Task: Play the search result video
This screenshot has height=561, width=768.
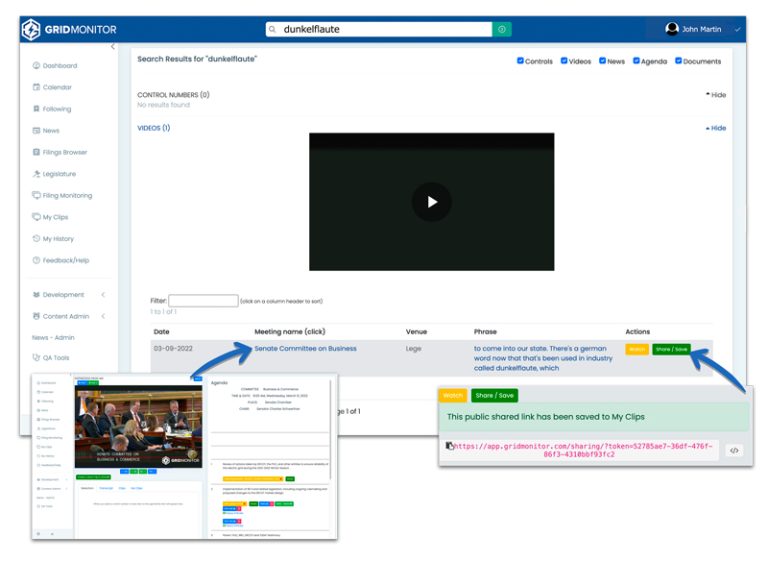Action: [432, 202]
